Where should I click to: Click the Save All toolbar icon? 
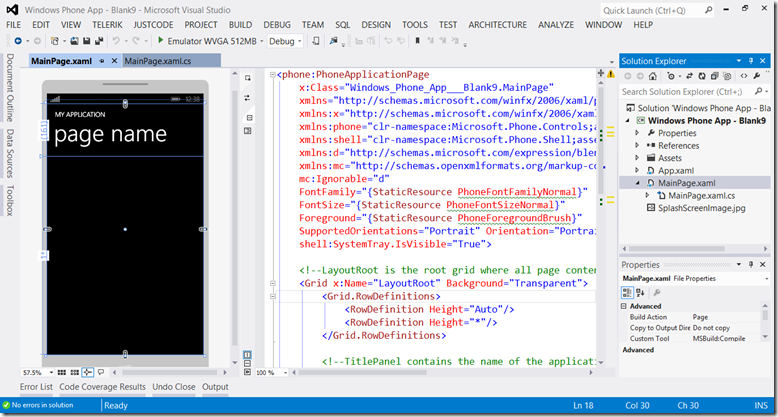[99, 41]
